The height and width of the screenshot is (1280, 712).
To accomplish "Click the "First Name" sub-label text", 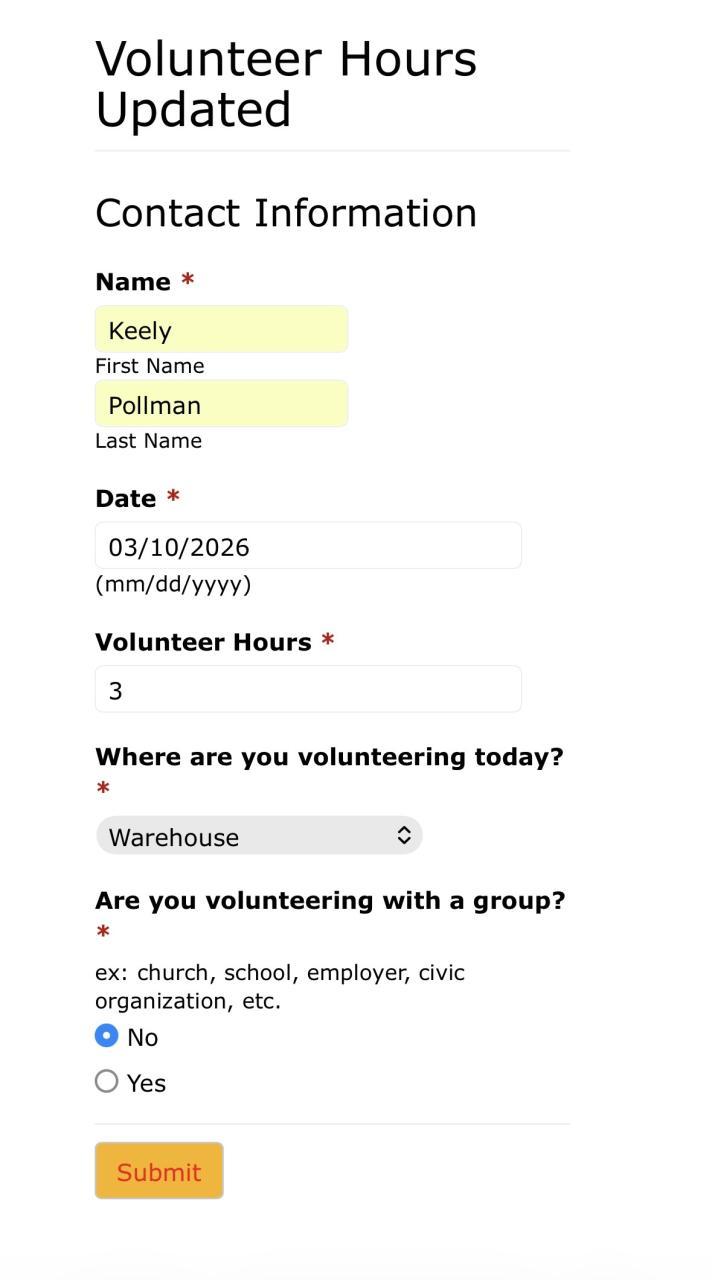I will [x=150, y=366].
